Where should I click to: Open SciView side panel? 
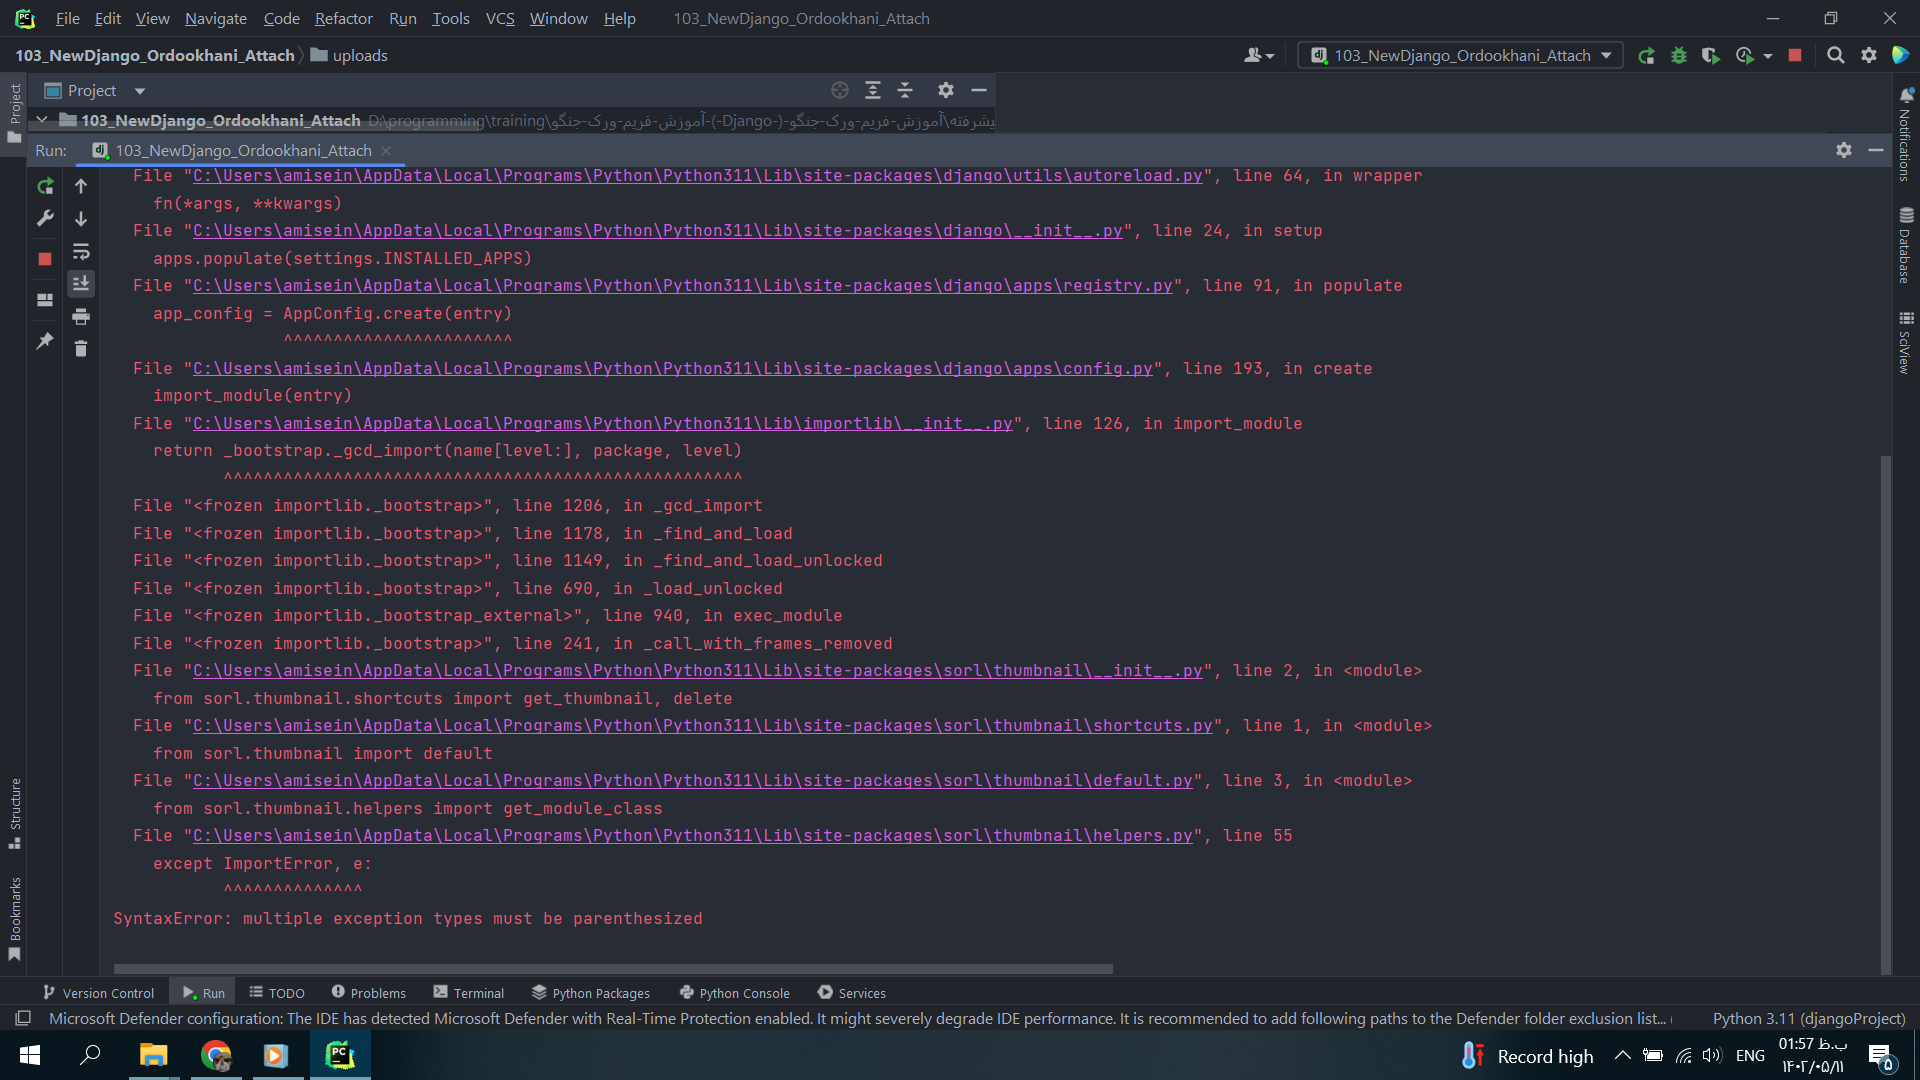pyautogui.click(x=1905, y=343)
